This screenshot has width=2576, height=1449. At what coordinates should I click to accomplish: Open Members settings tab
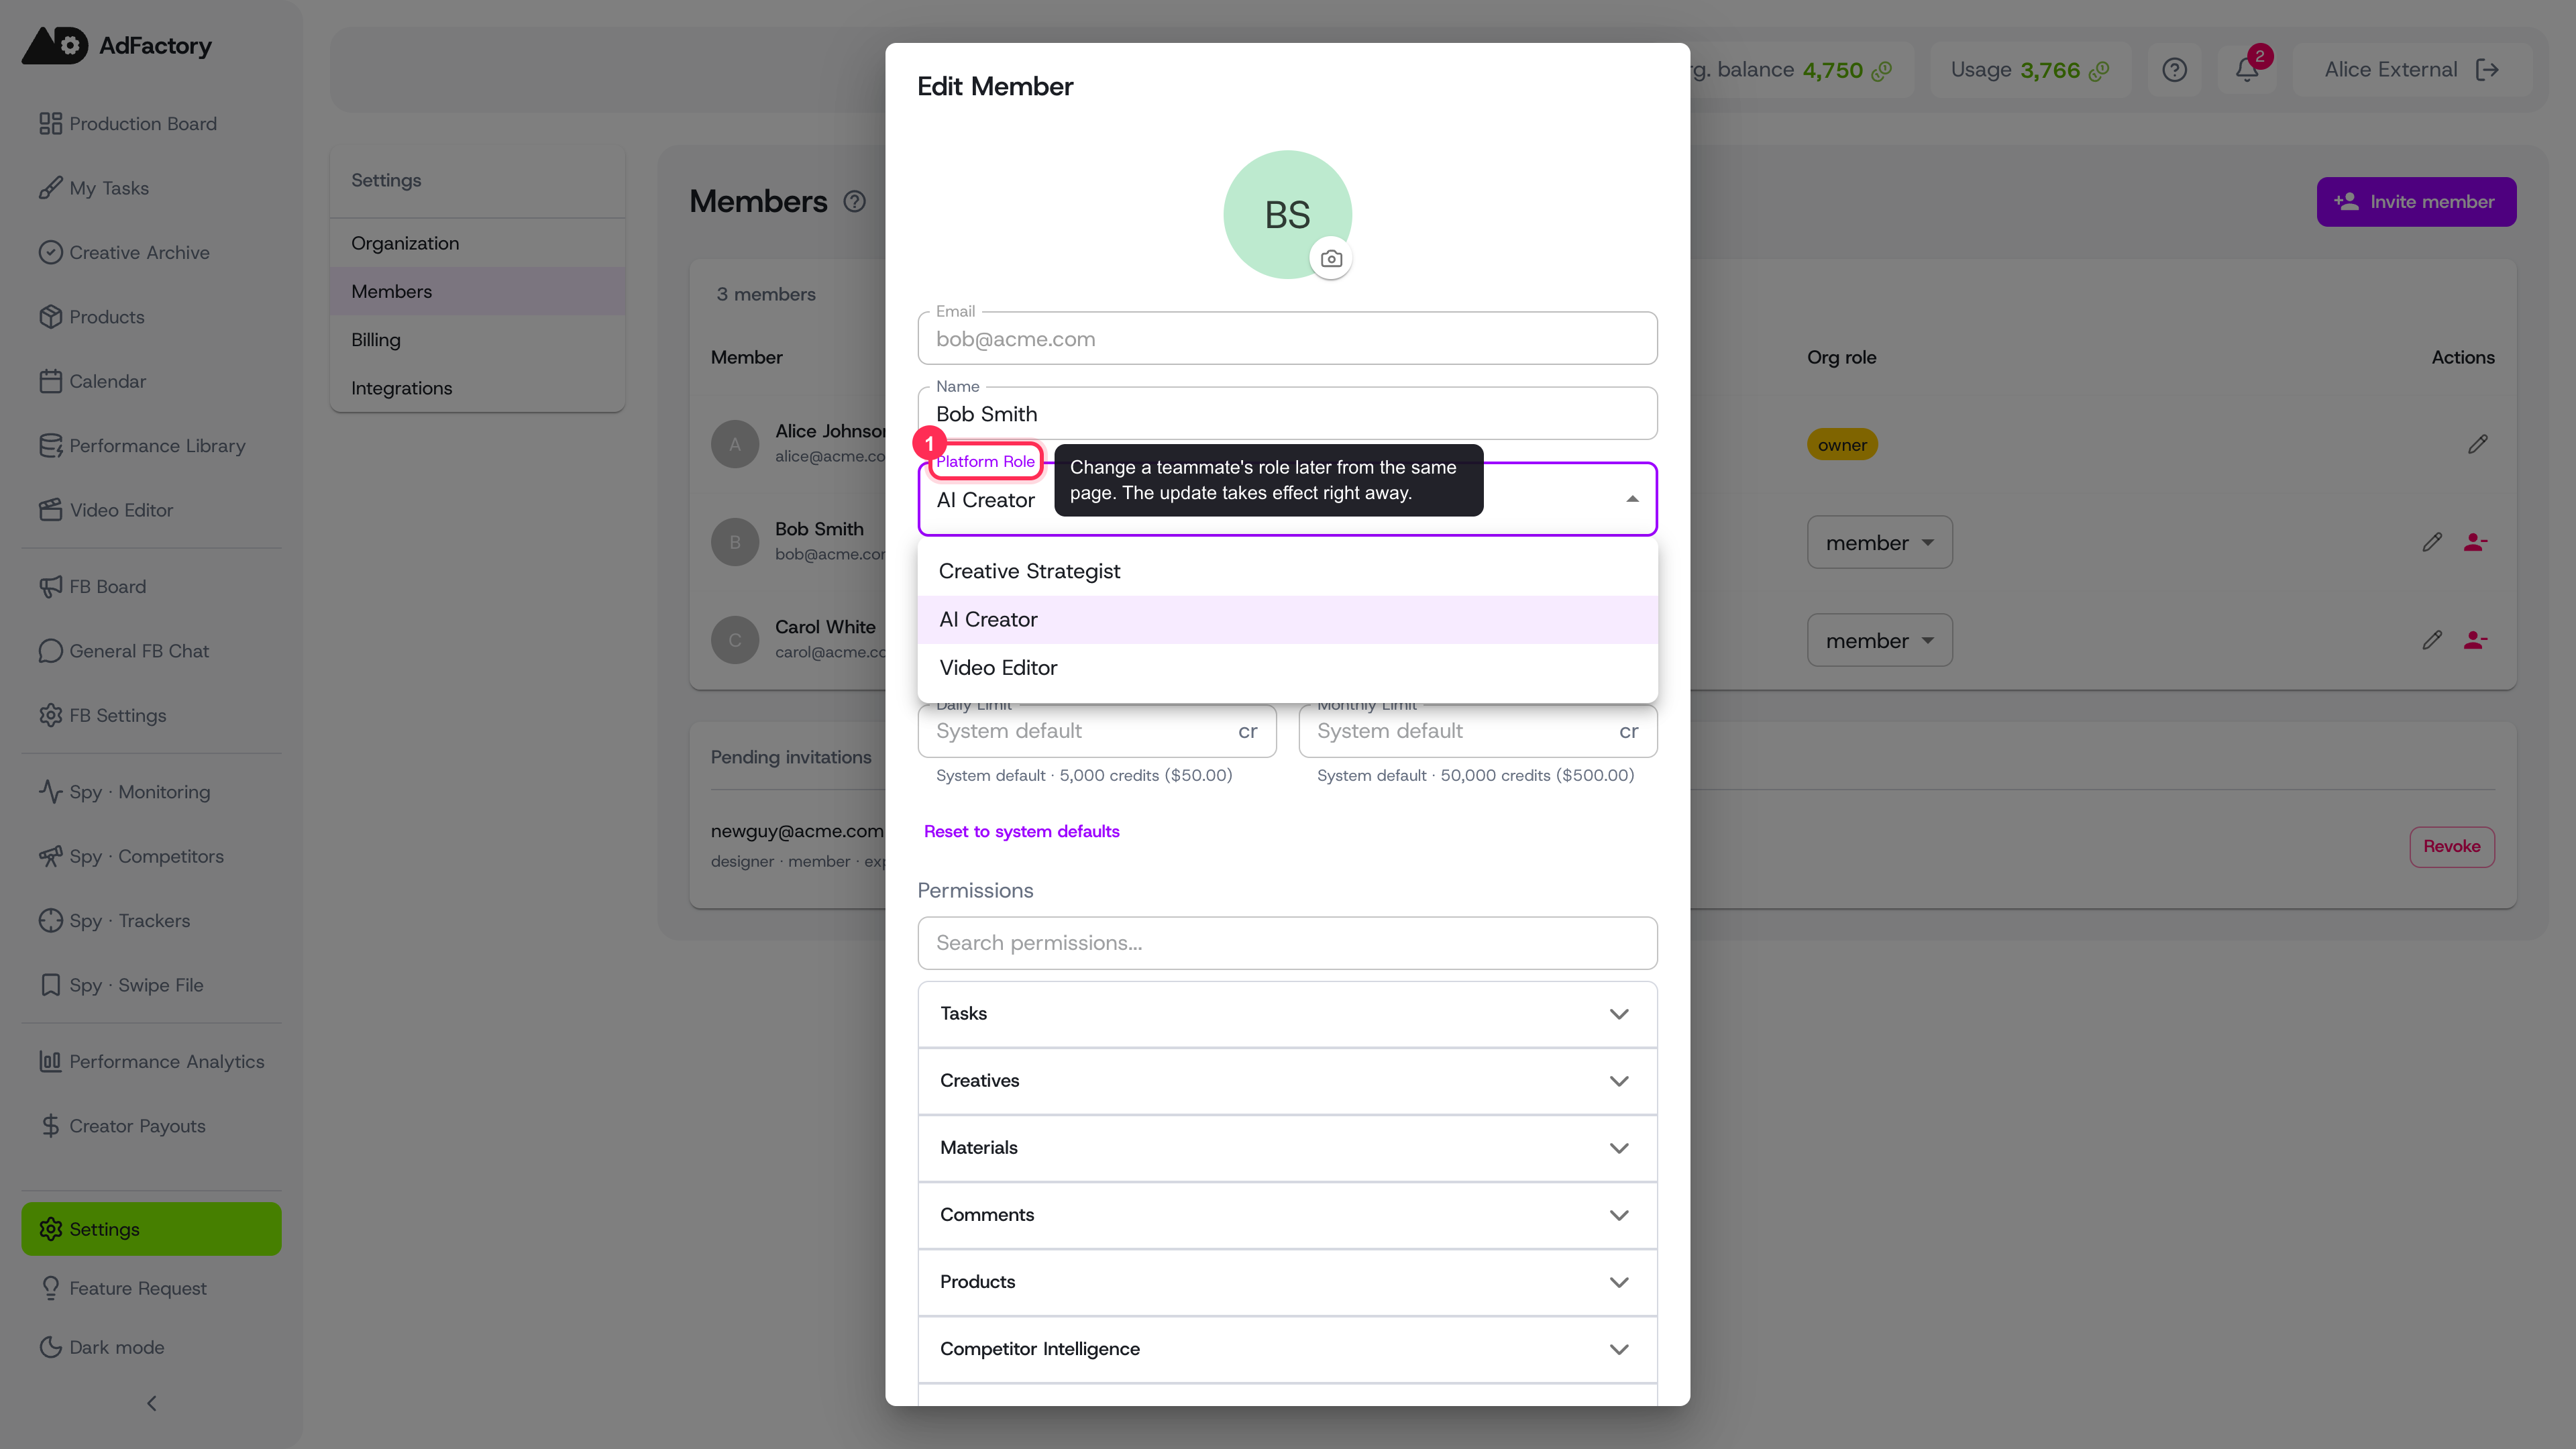[x=477, y=292]
